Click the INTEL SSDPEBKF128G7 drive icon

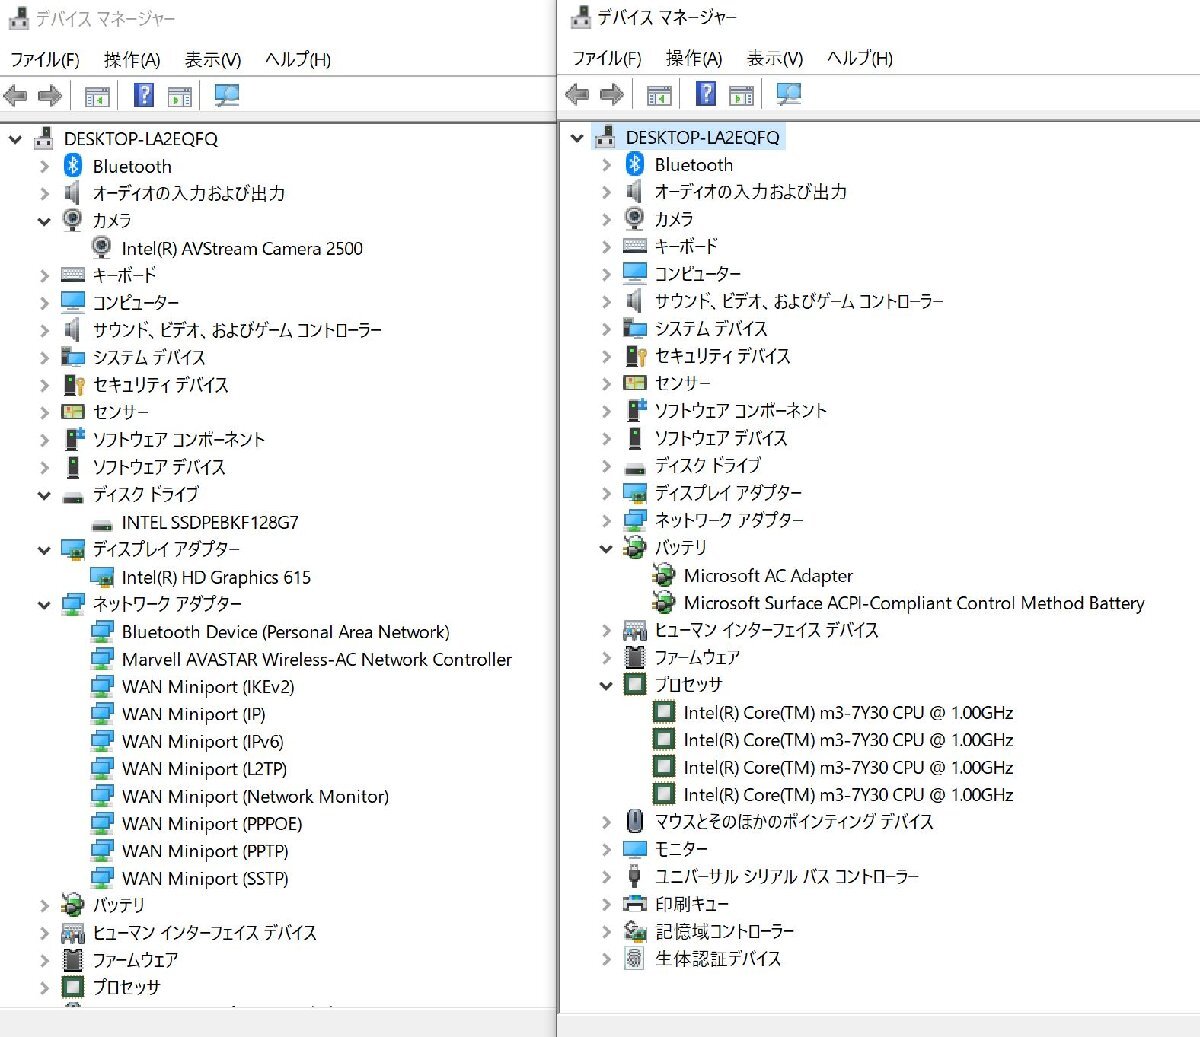[102, 523]
